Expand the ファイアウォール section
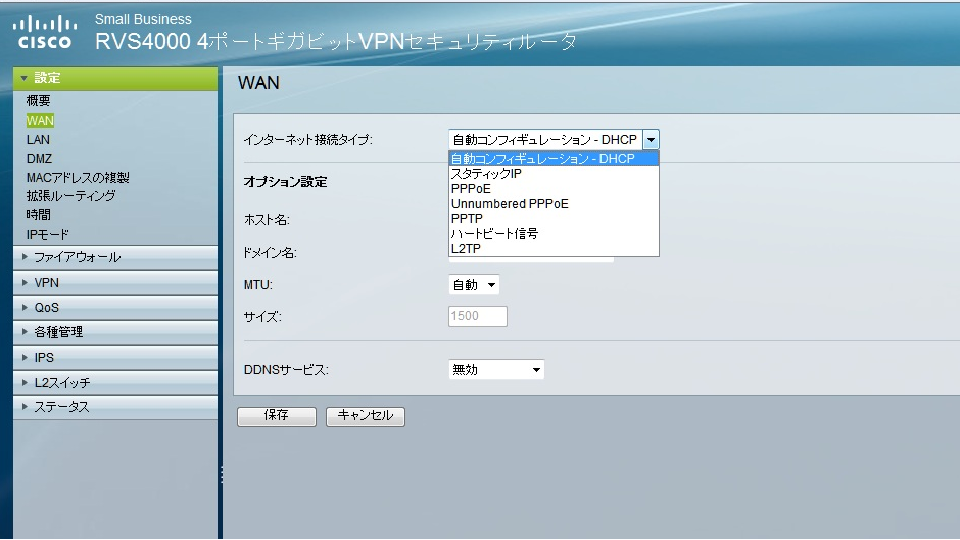 (x=115, y=257)
